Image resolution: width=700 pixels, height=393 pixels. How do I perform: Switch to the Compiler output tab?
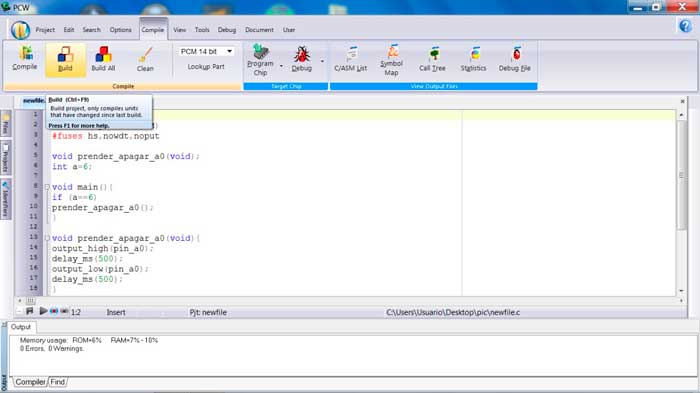pos(30,382)
